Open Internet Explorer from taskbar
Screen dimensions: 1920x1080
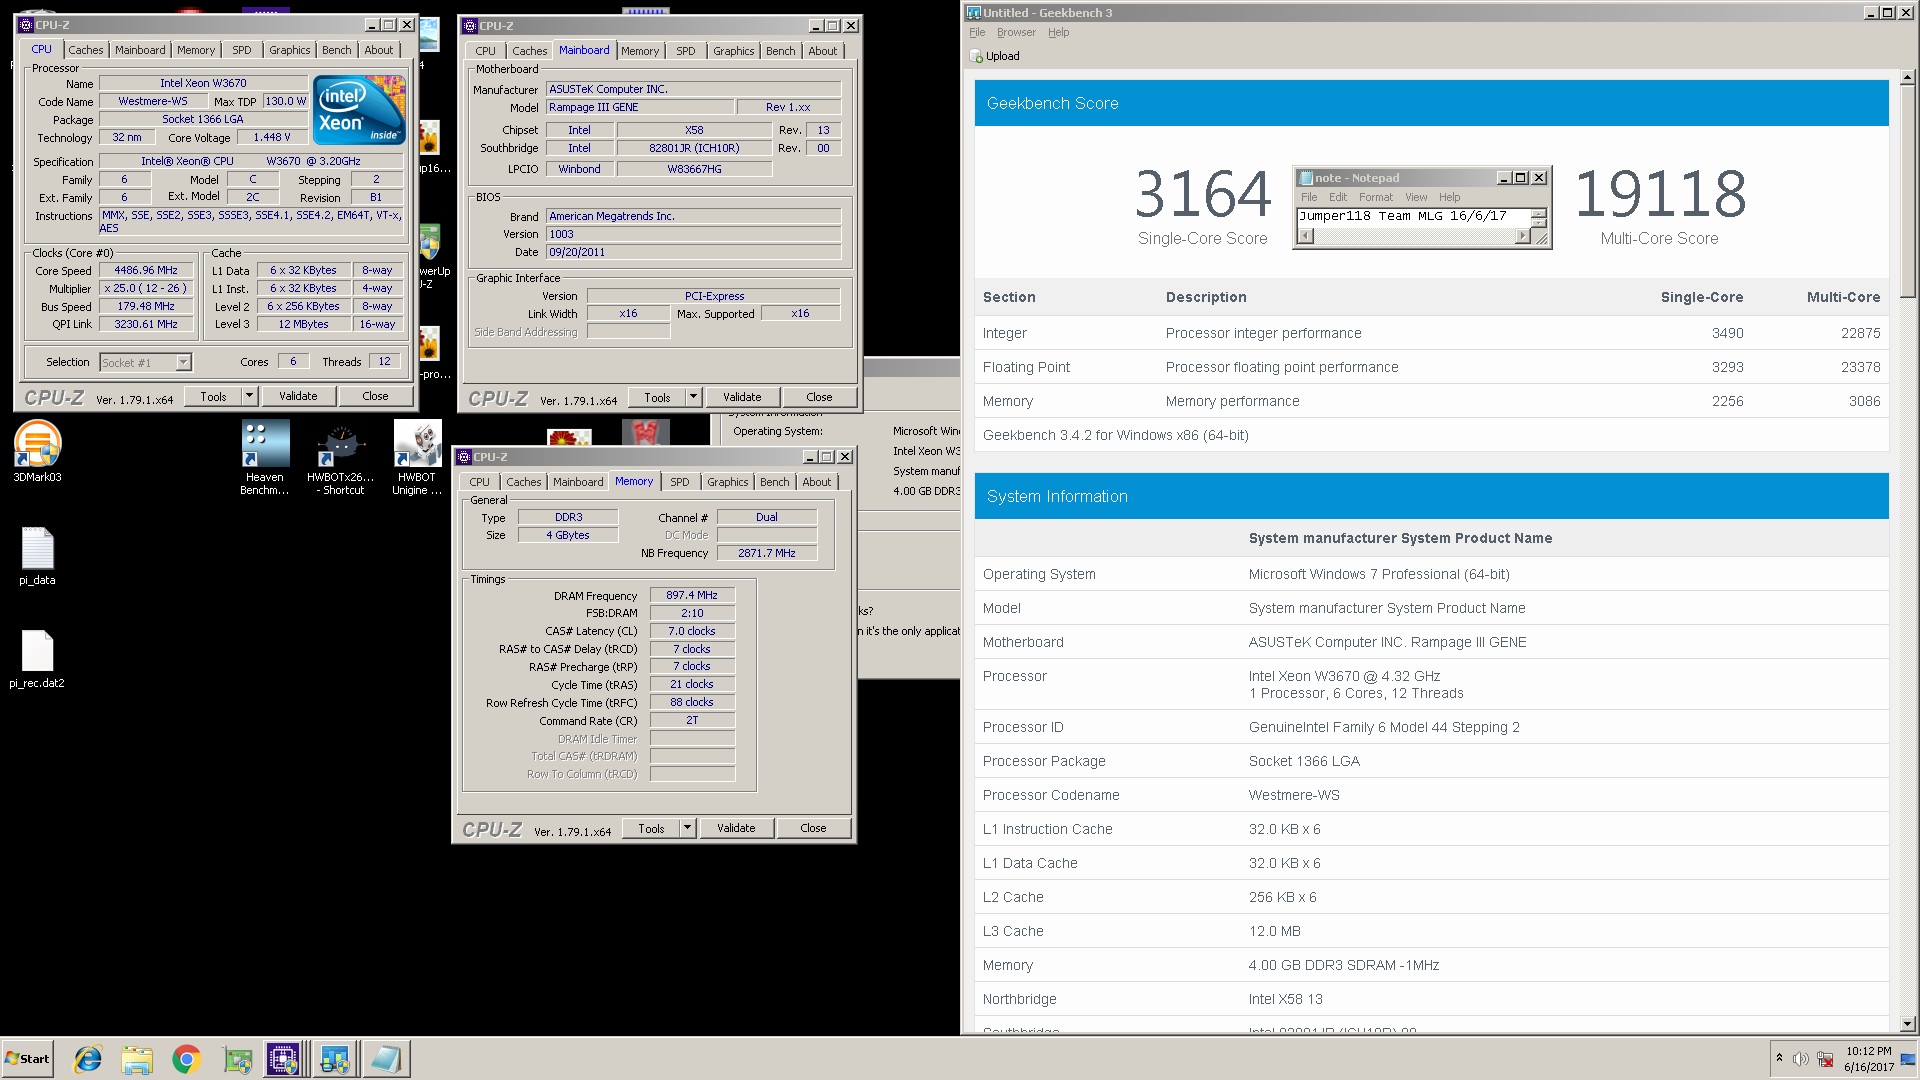tap(88, 1059)
